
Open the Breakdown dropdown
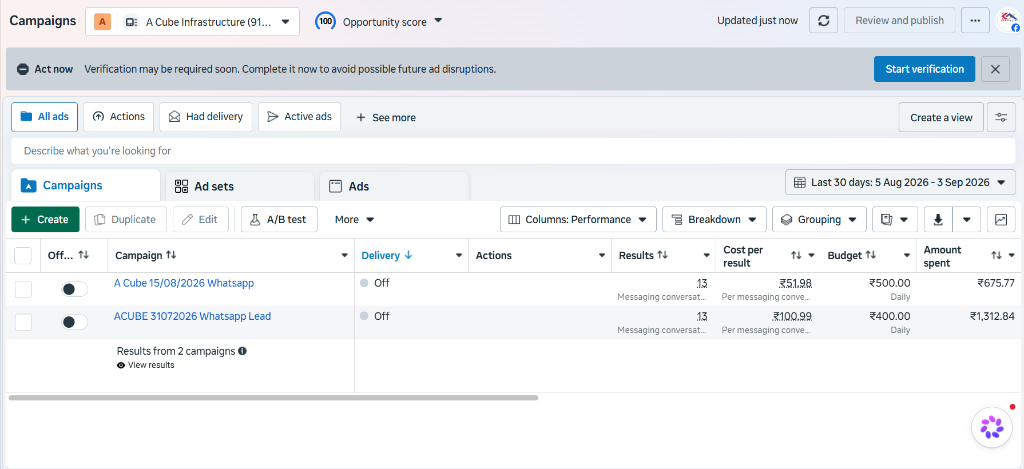714,219
